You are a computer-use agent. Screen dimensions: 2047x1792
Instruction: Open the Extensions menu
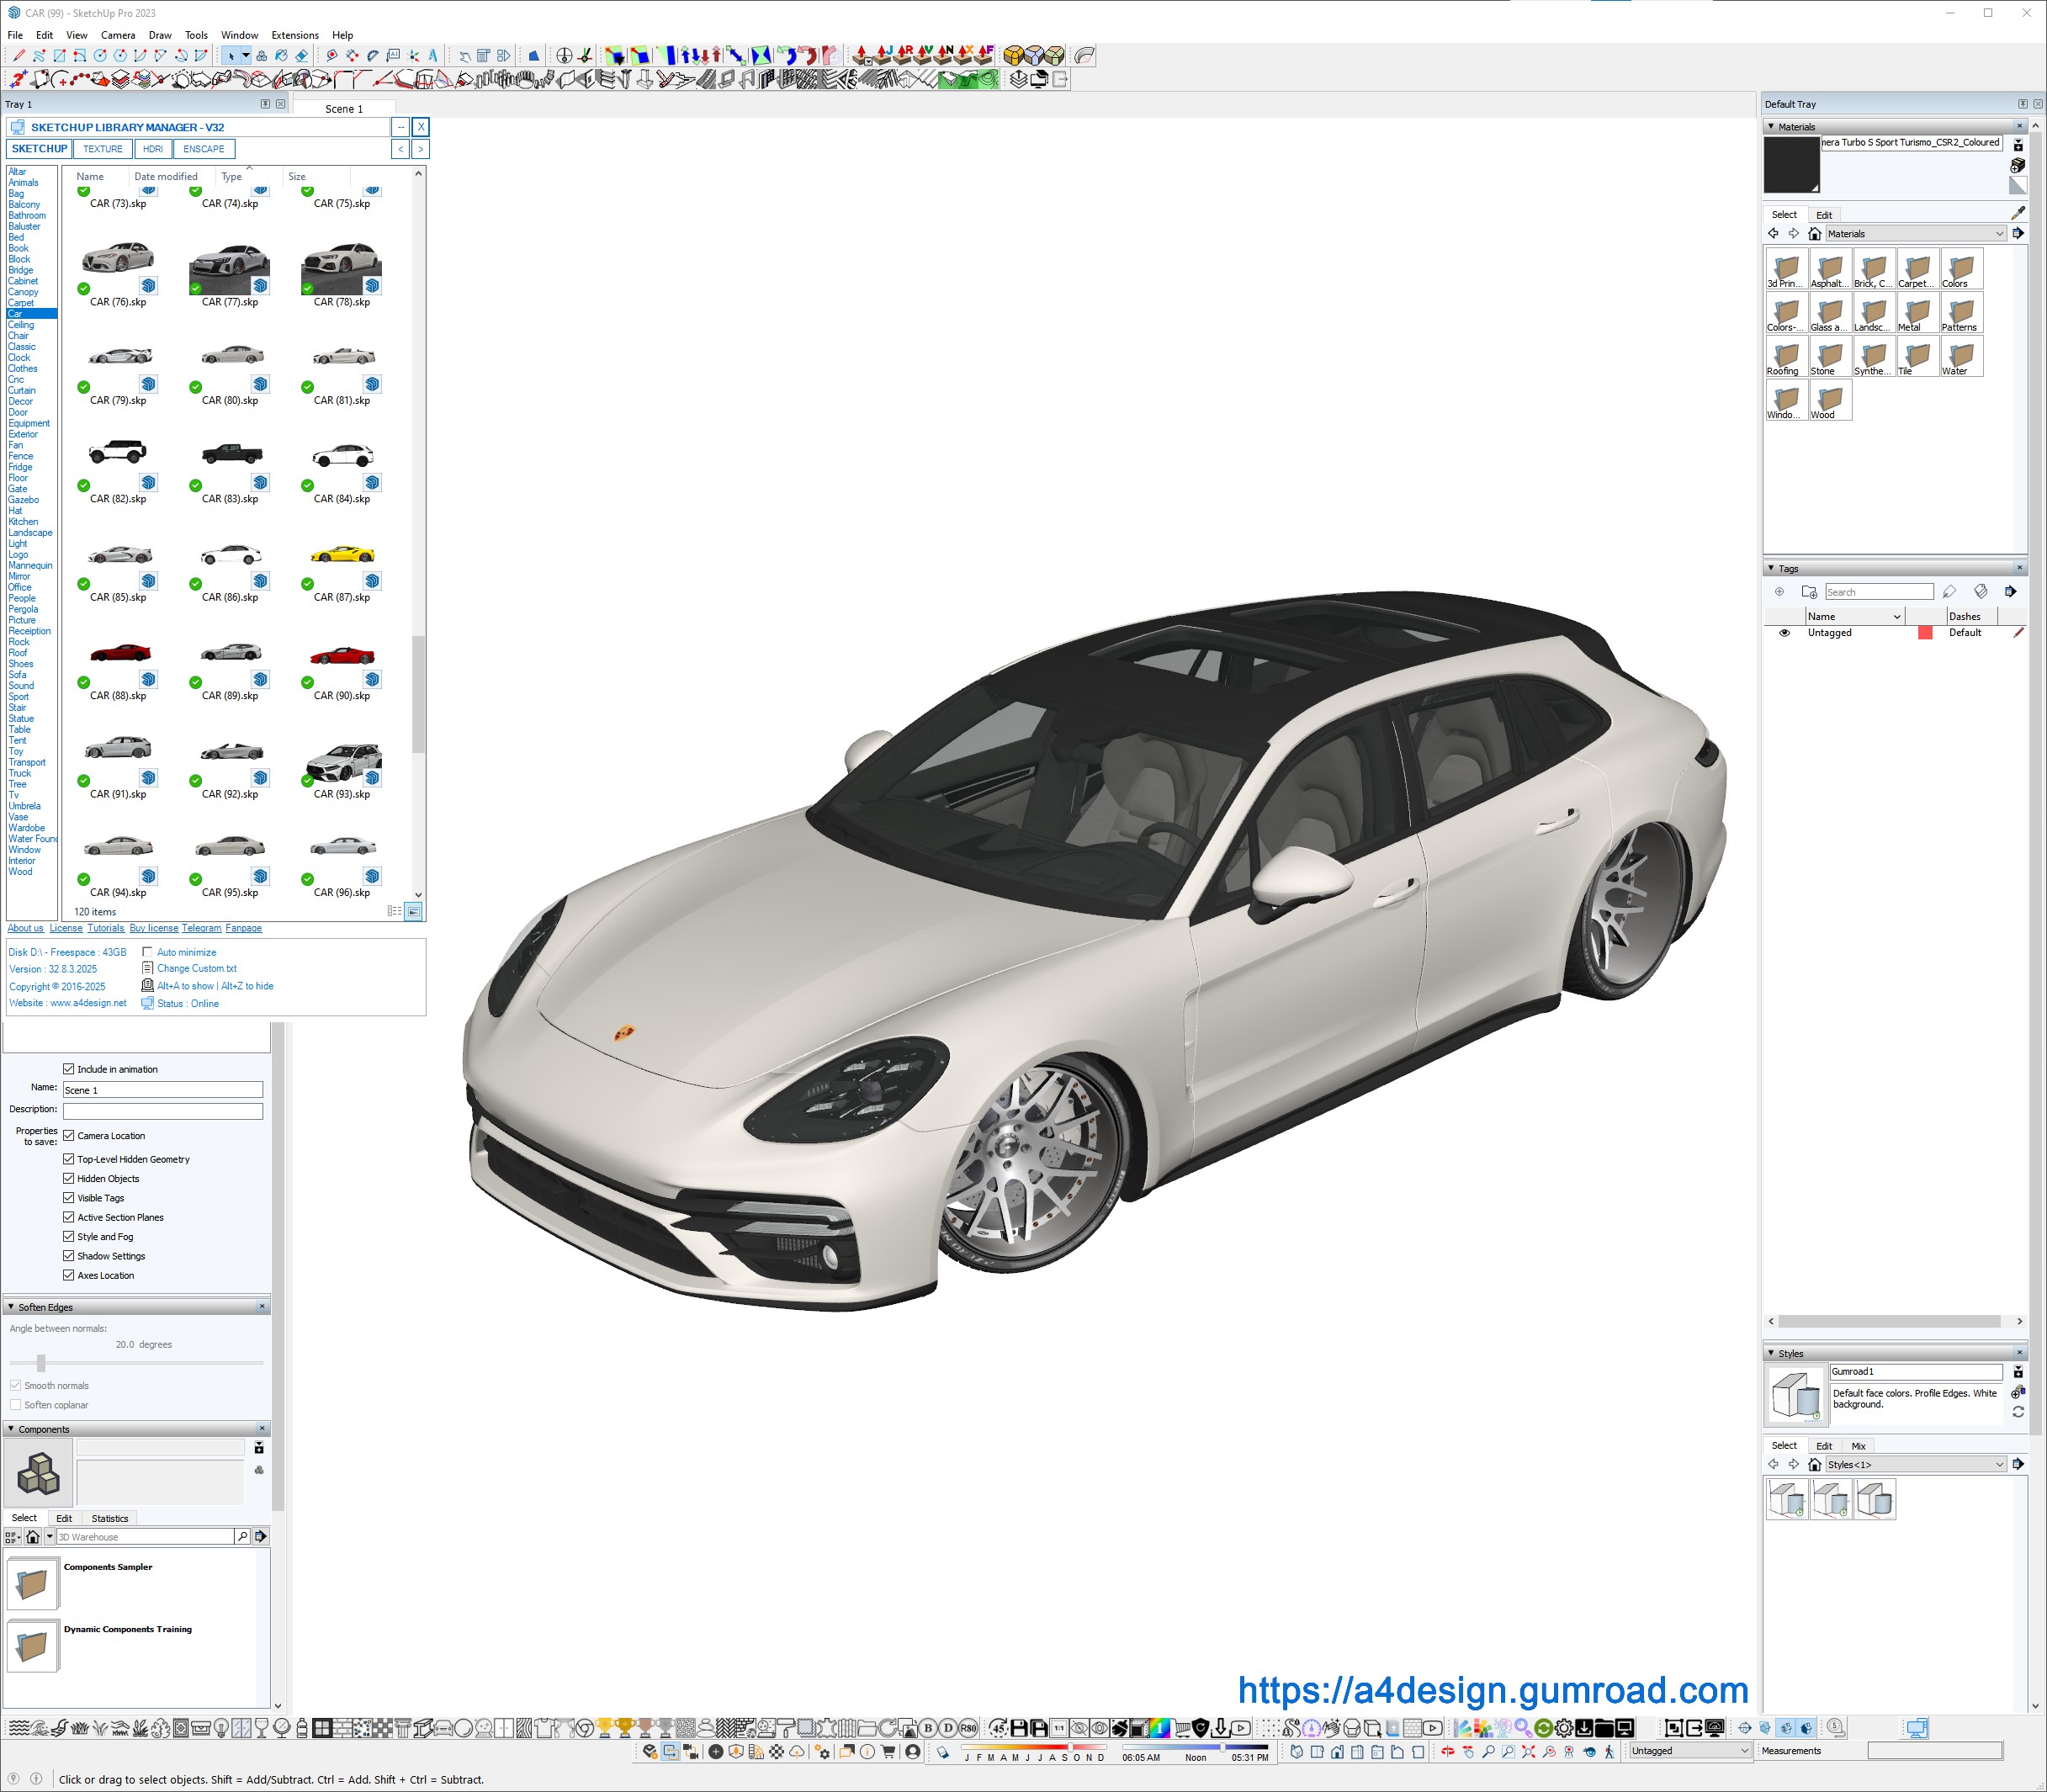point(294,35)
